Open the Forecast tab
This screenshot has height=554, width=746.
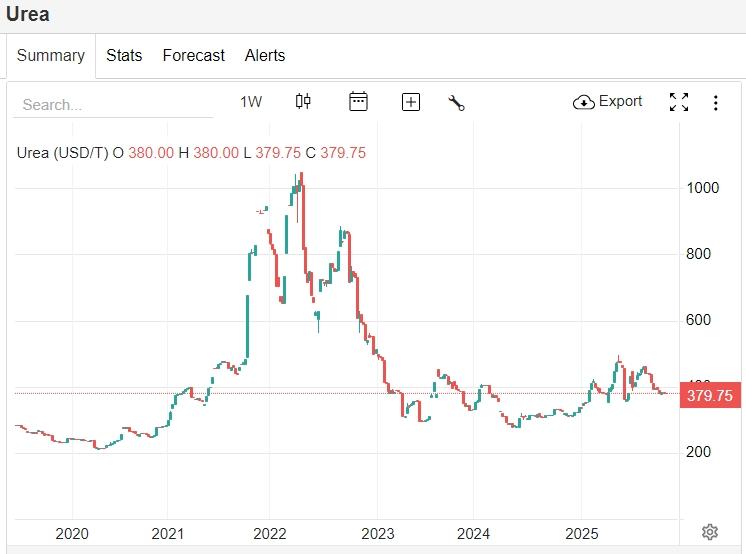[193, 56]
